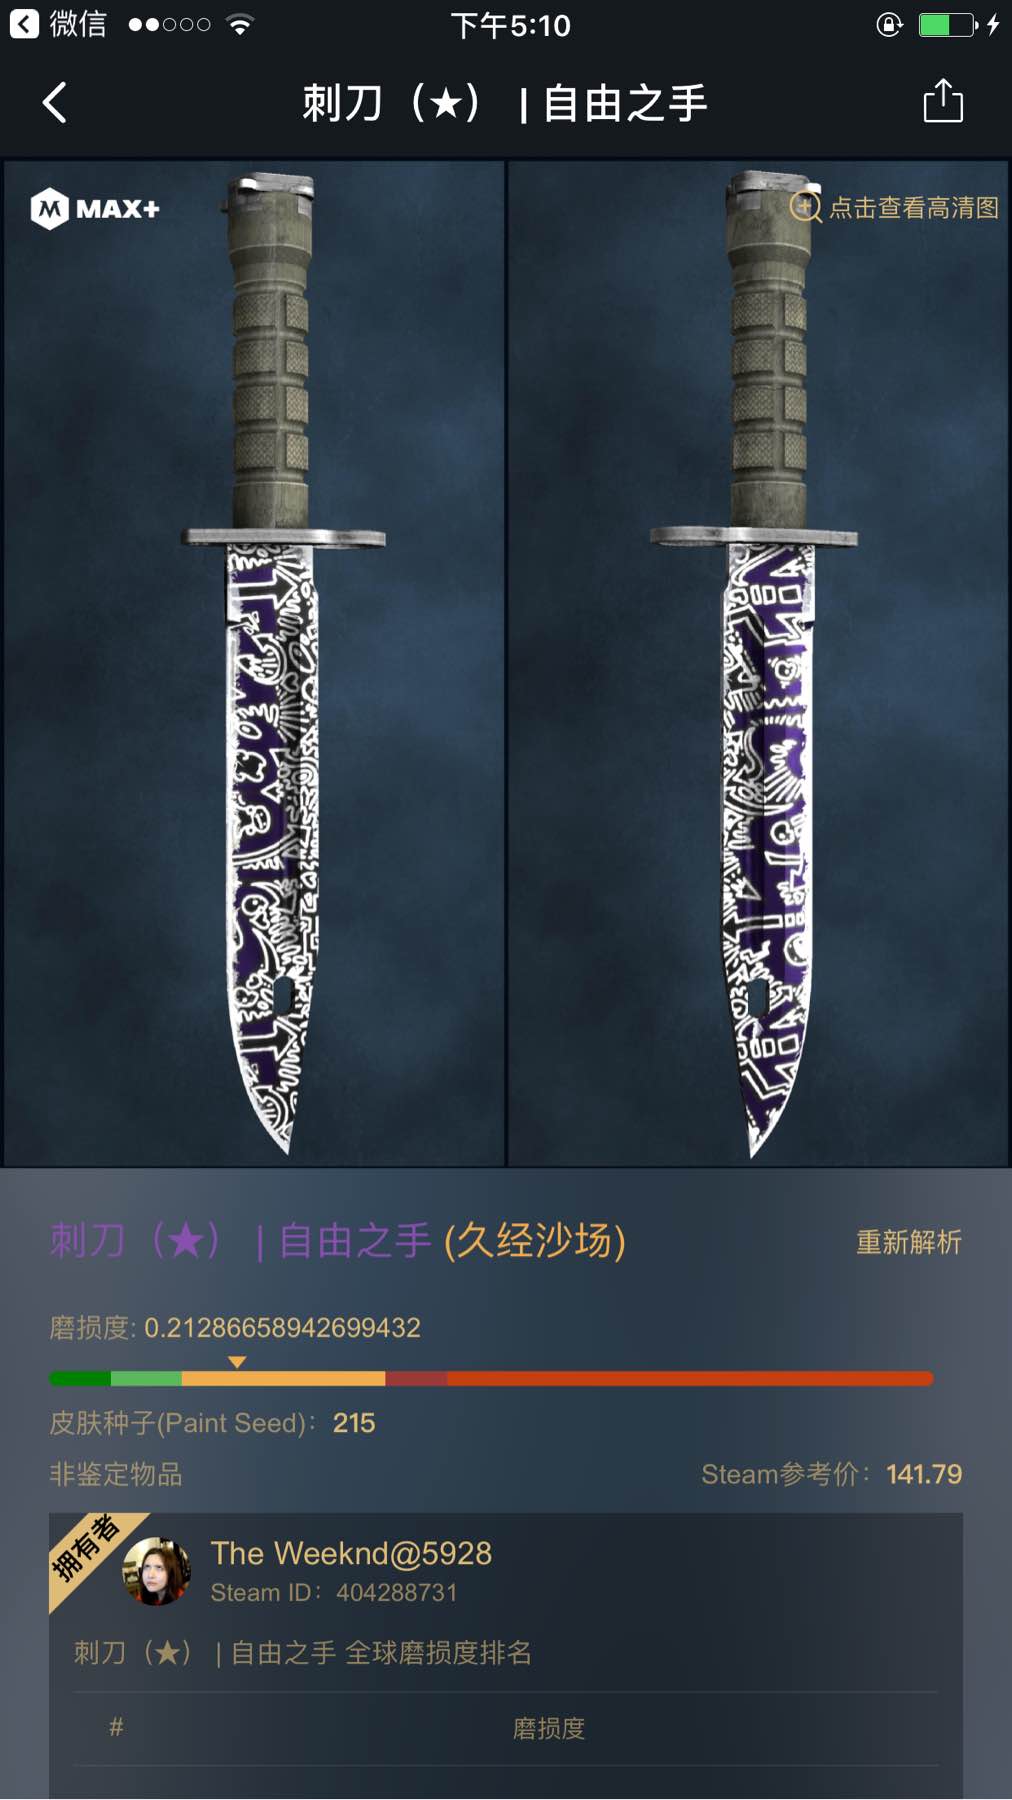Screen dimensions: 1012x1800
Task: Tap the # column header in ranking table
Action: pos(116,1727)
